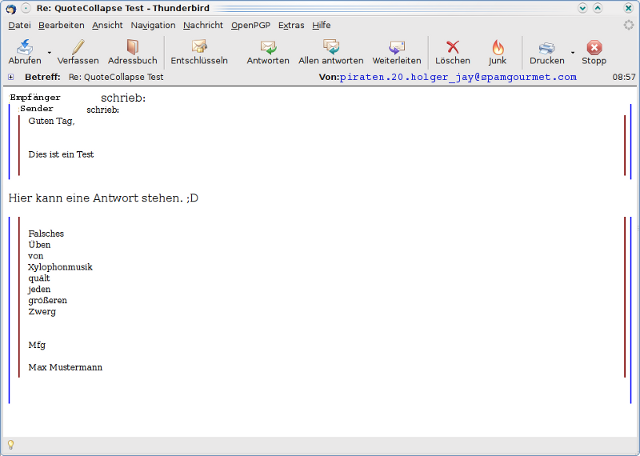This screenshot has width=640, height=456.
Task: Click the sender email address link
Action: click(x=458, y=77)
